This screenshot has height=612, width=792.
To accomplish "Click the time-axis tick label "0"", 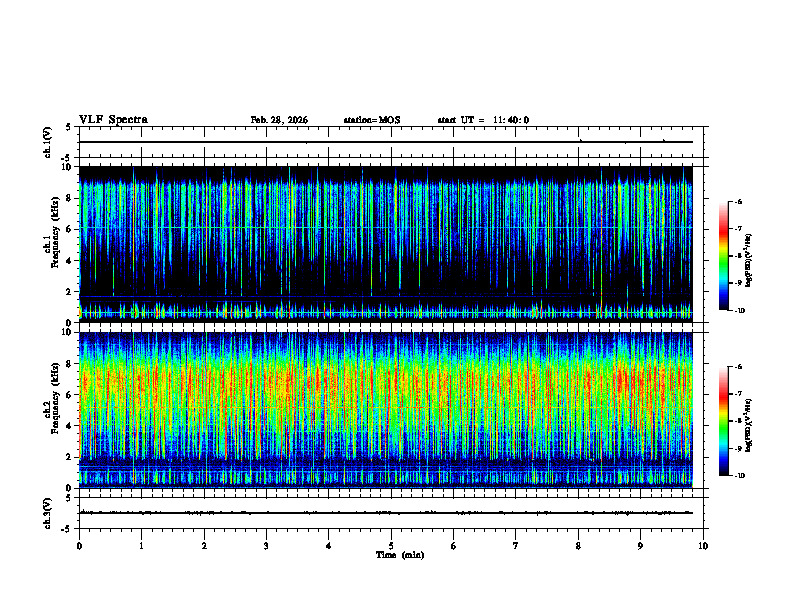I will pyautogui.click(x=79, y=546).
